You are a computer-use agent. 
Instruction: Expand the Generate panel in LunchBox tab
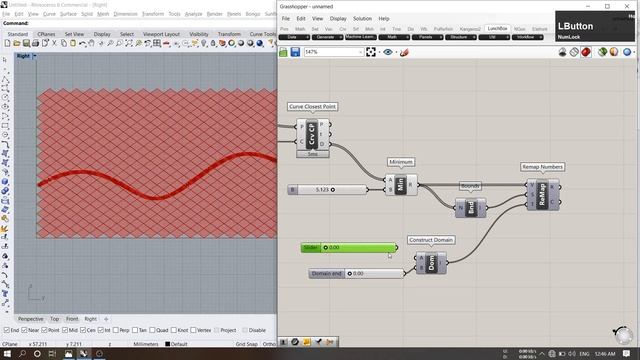[x=327, y=37]
